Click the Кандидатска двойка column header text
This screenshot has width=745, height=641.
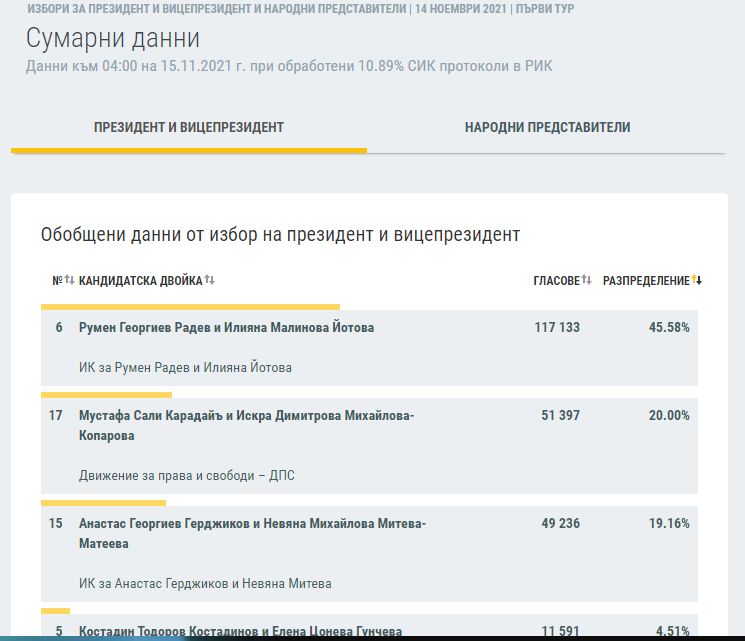[x=140, y=281]
